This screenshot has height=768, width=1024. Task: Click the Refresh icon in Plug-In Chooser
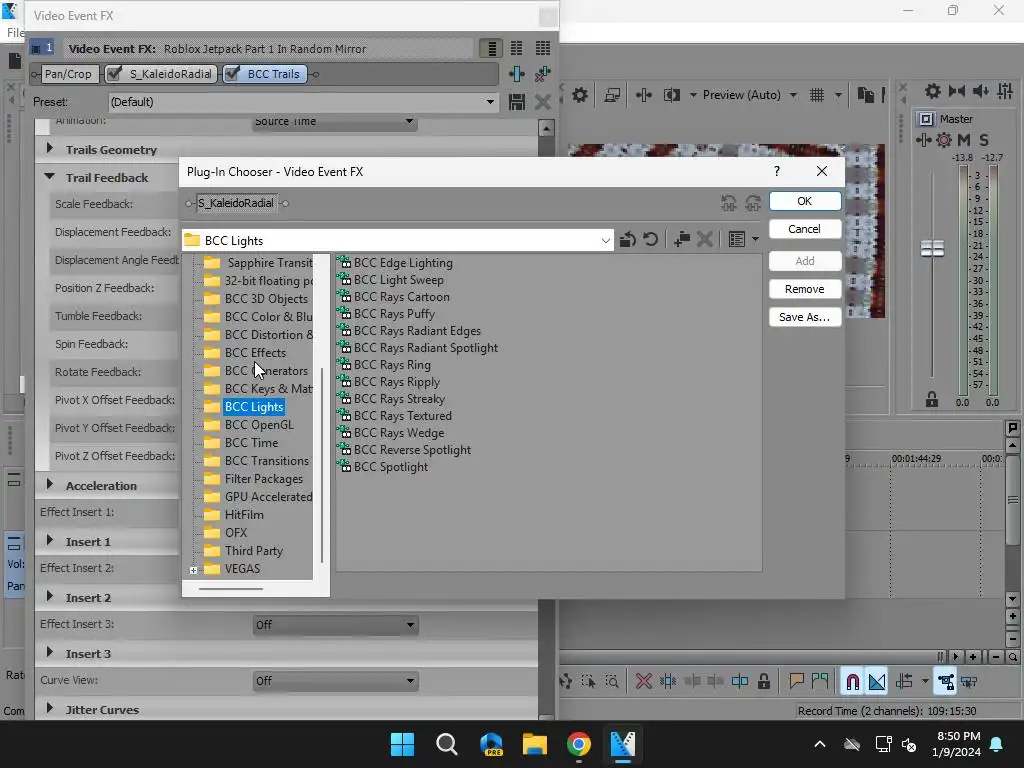[650, 240]
